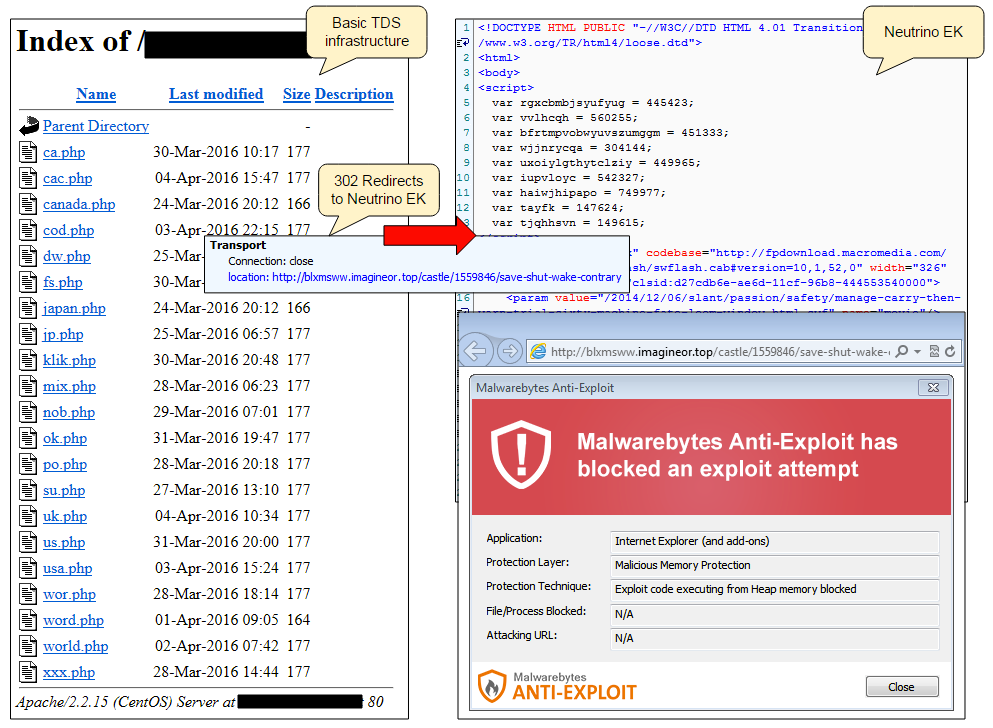Click the browser Forward arrow button
This screenshot has width=993, height=728.
pos(509,351)
